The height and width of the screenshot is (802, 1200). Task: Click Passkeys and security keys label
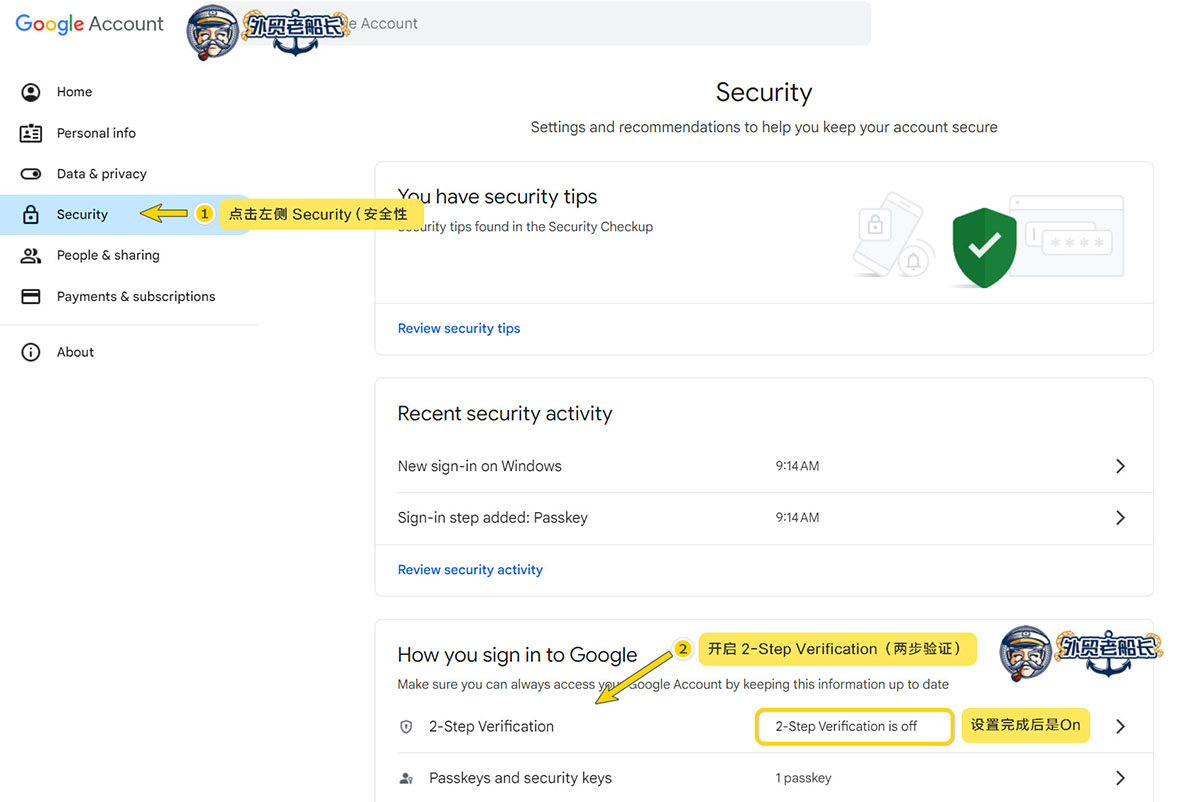520,778
